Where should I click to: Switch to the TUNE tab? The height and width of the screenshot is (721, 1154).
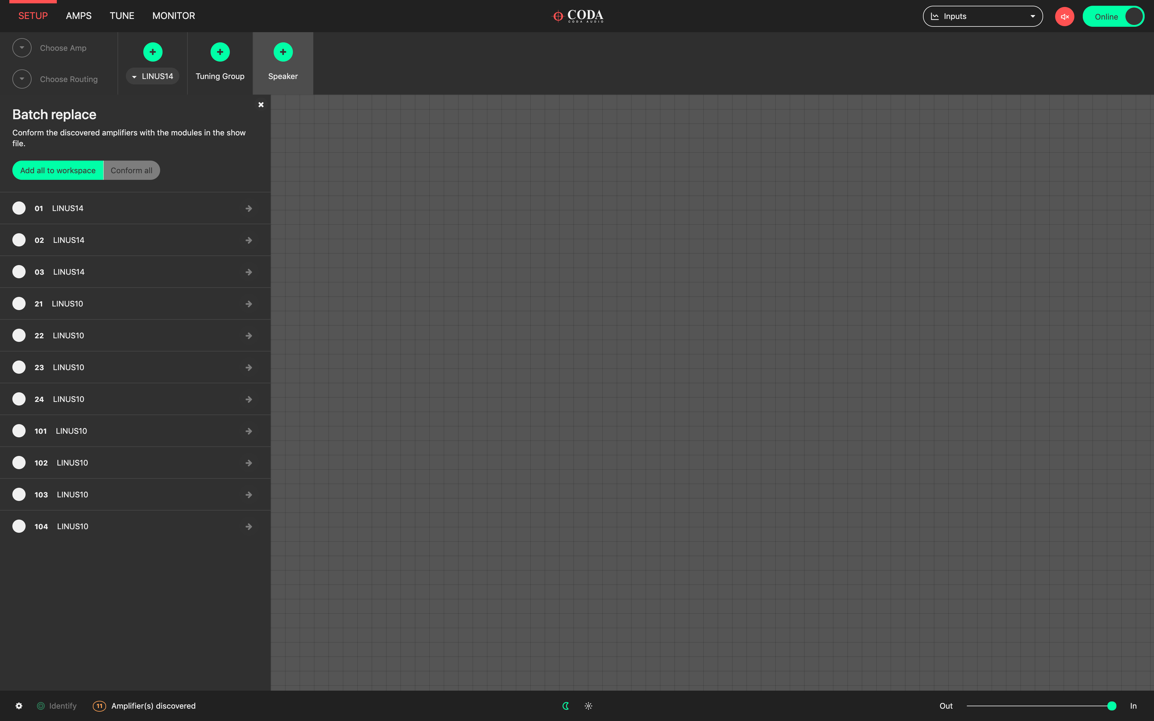click(x=122, y=16)
